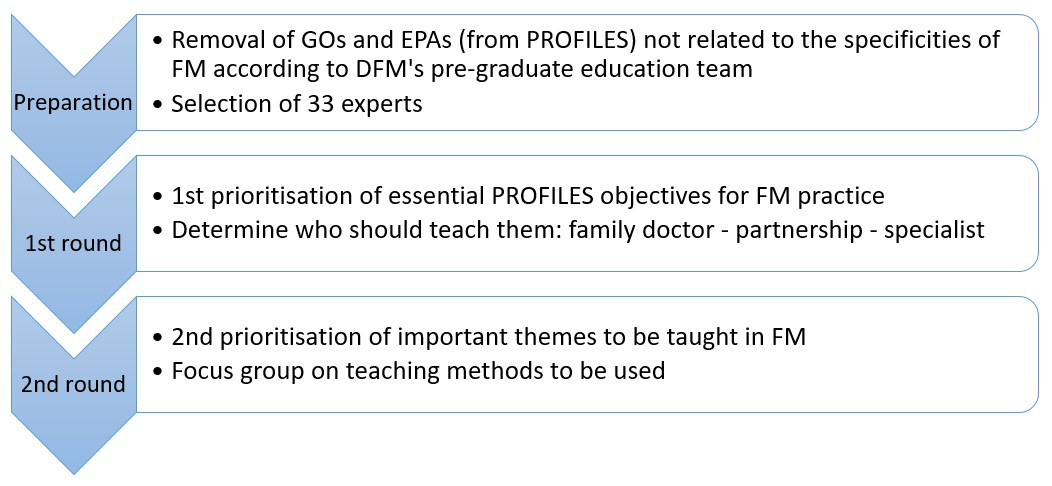Click the bullet dot before 'Focus group'

point(160,372)
